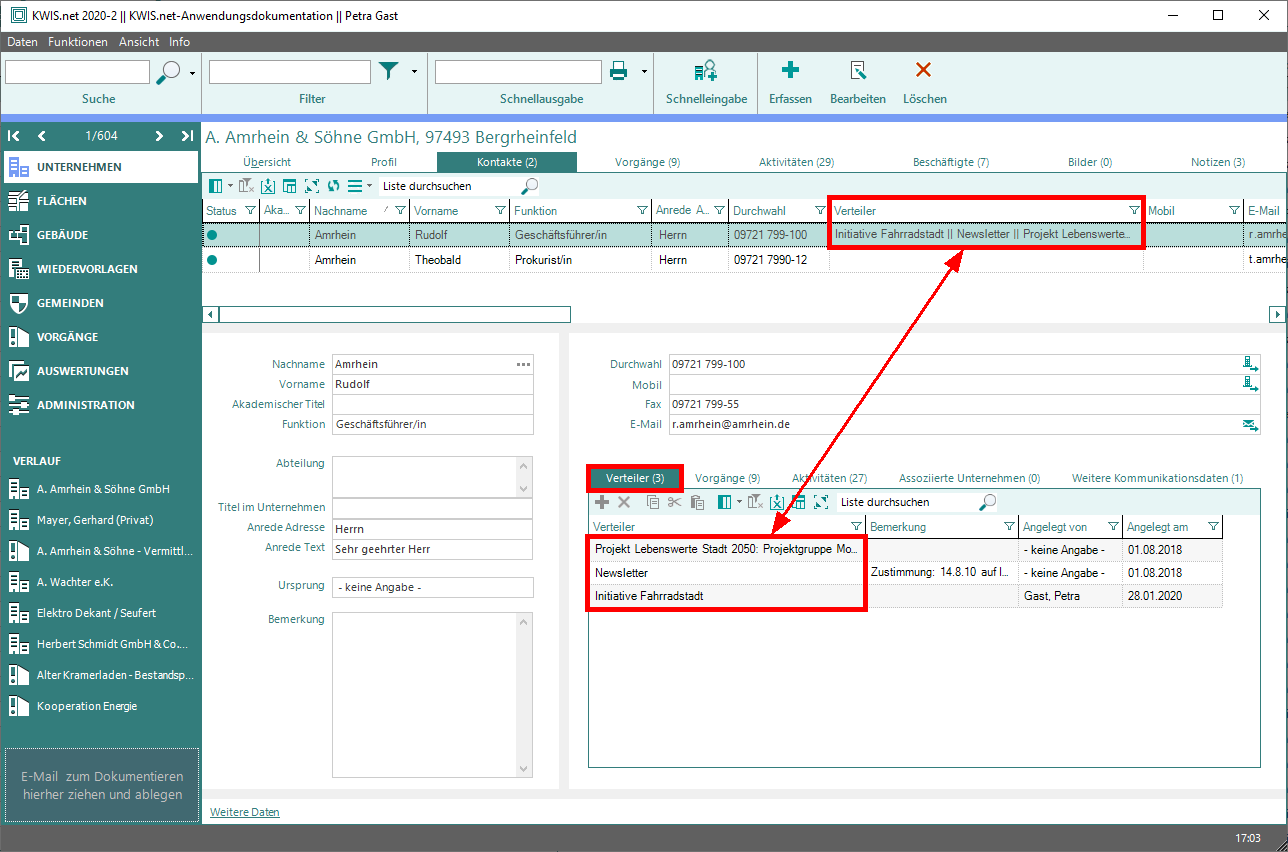Click the Löschen delete button
Image resolution: width=1288 pixels, height=852 pixels.
pyautogui.click(x=924, y=81)
